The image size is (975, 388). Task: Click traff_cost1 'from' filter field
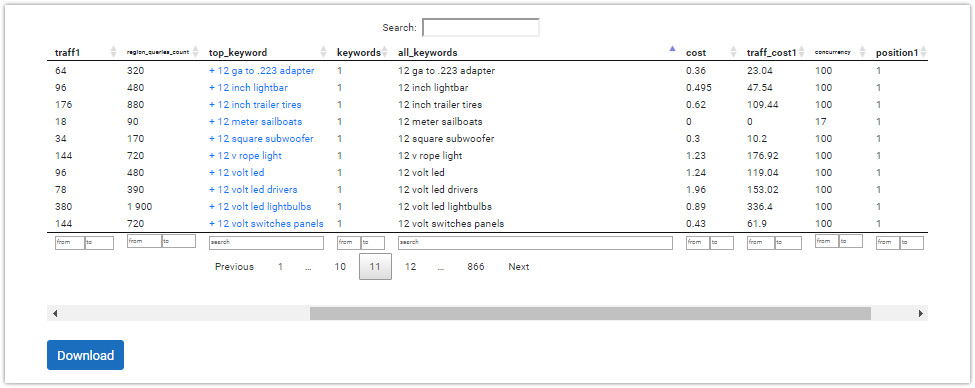761,243
